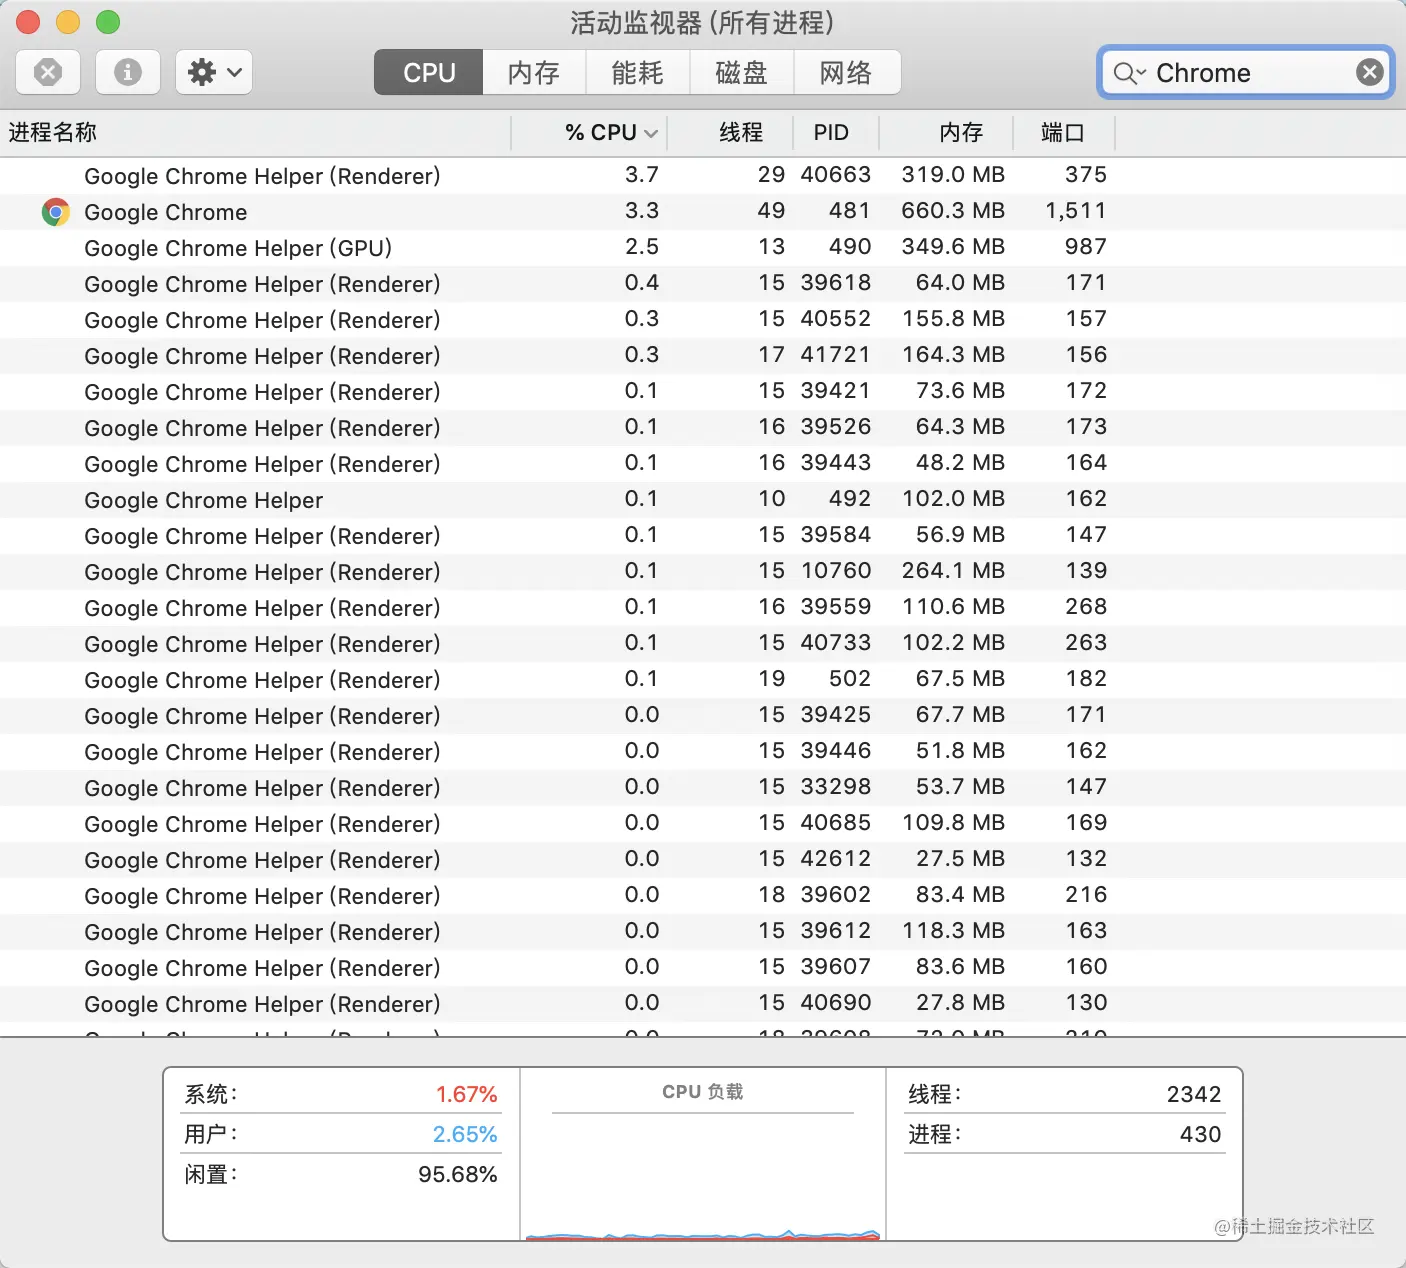Click the window title 活动监视器 (所有进程)
The width and height of the screenshot is (1406, 1268).
coord(702,22)
